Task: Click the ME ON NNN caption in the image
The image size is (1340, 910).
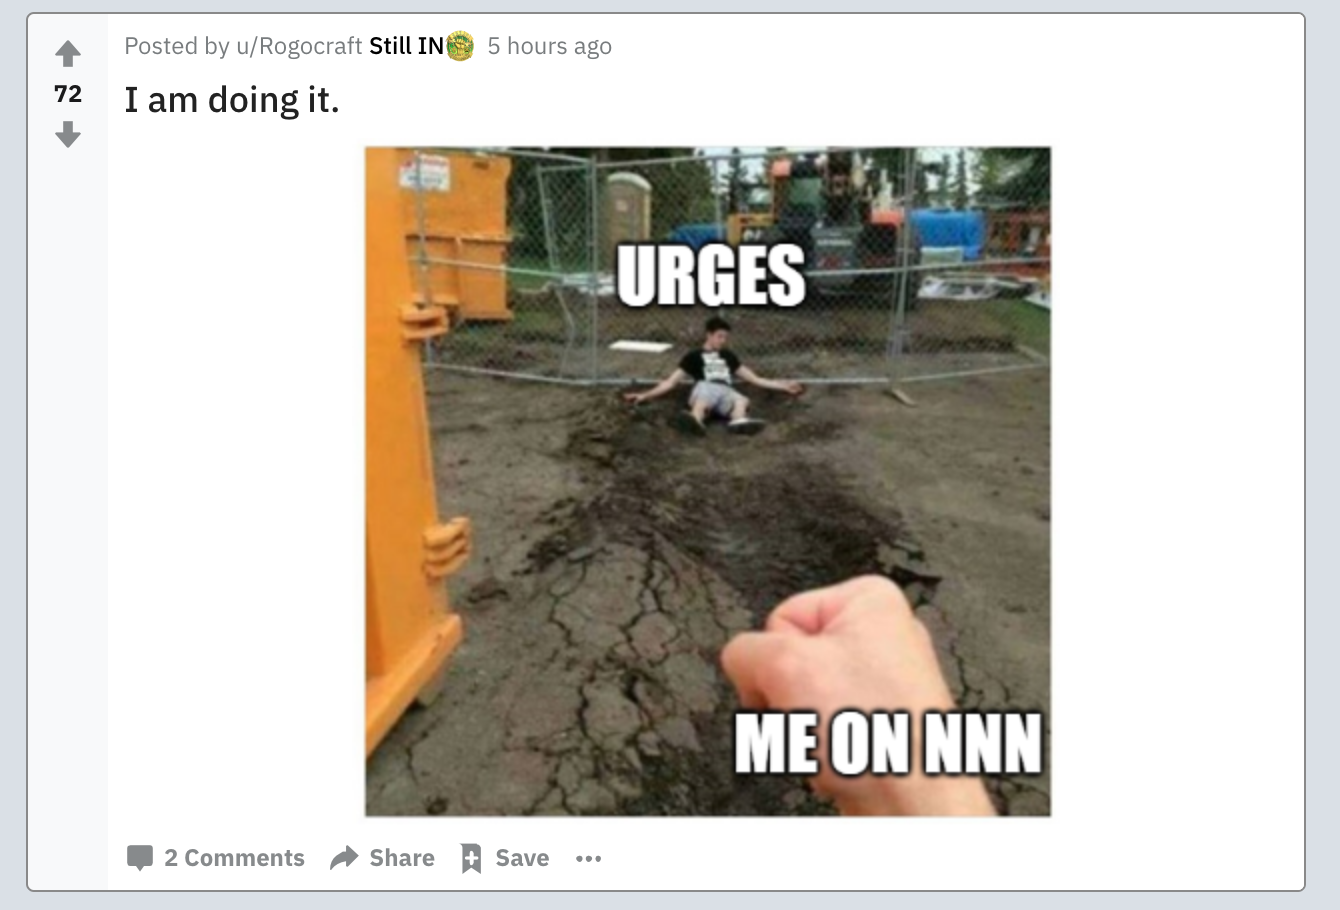Action: [888, 743]
